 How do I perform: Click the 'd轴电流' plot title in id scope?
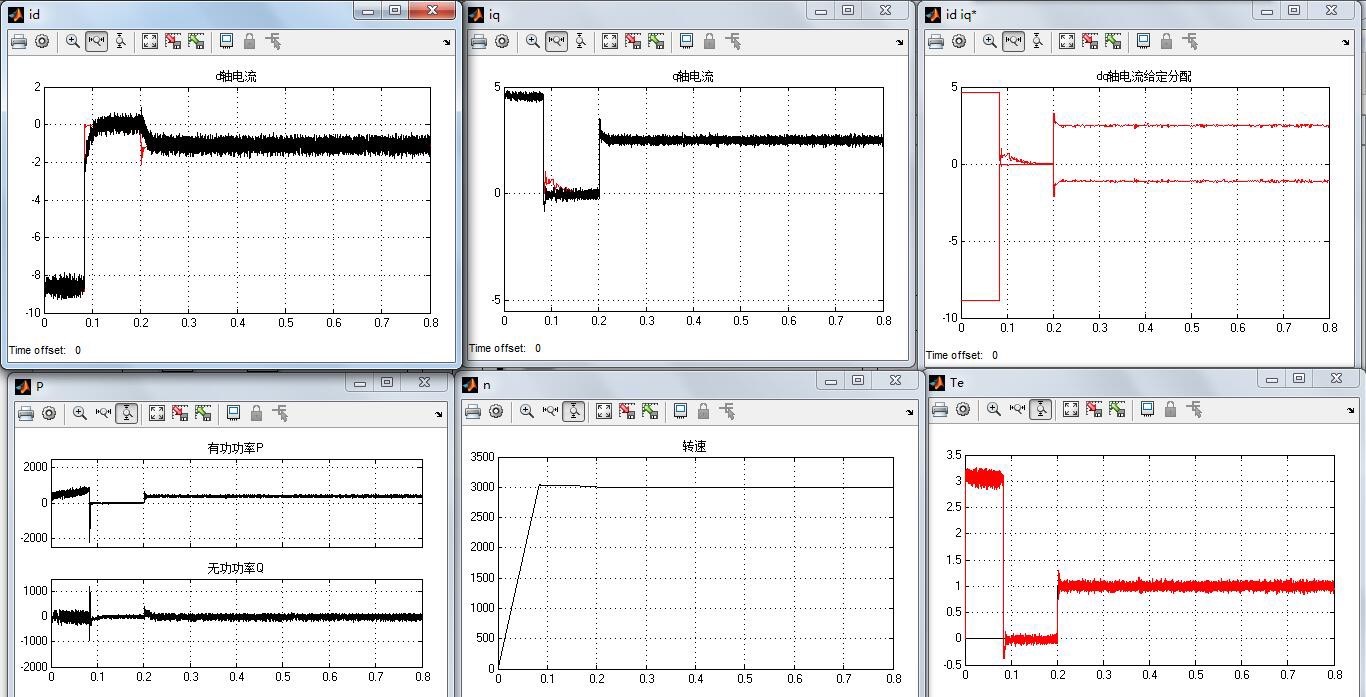coord(237,76)
